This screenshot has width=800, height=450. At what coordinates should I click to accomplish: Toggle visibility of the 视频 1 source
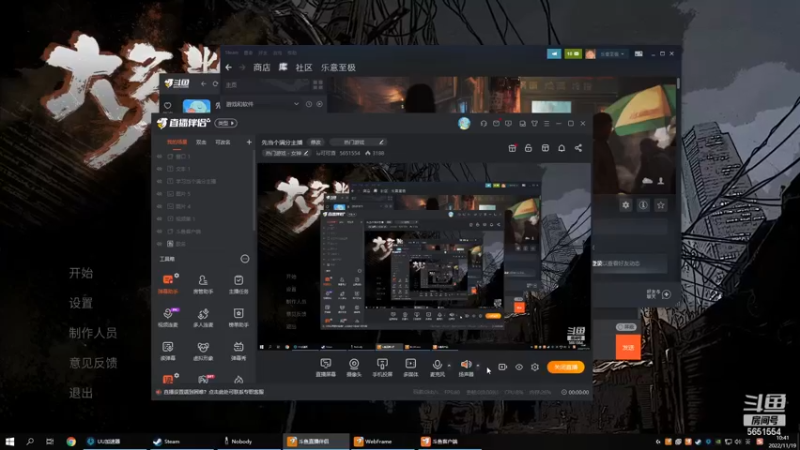point(160,219)
